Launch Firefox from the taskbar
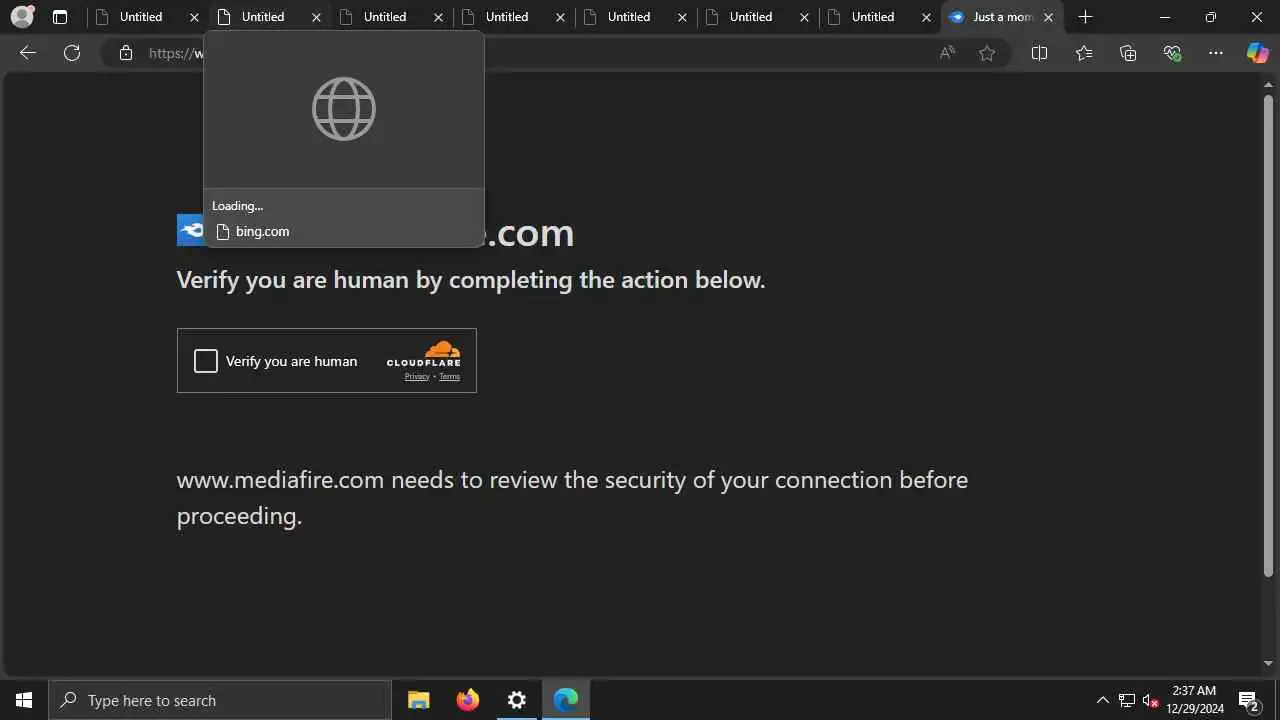The image size is (1280, 720). click(468, 700)
